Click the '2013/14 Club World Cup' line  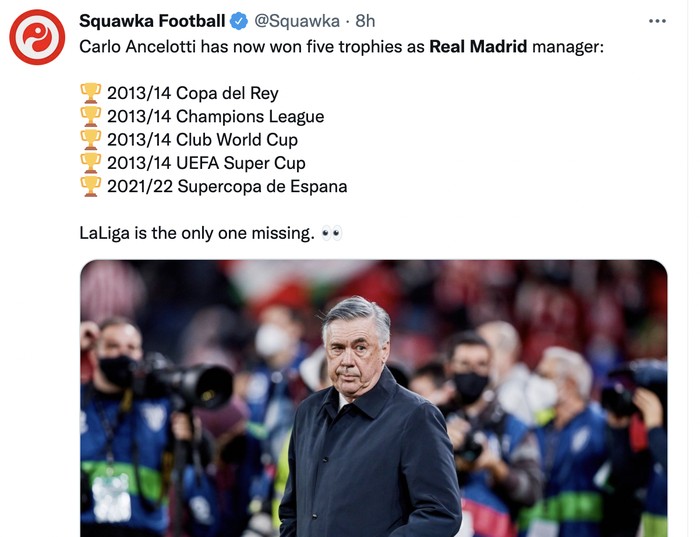coord(202,139)
